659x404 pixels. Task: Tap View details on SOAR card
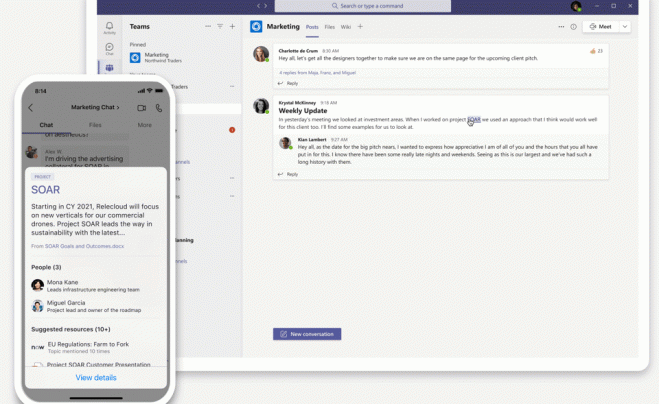tap(96, 378)
